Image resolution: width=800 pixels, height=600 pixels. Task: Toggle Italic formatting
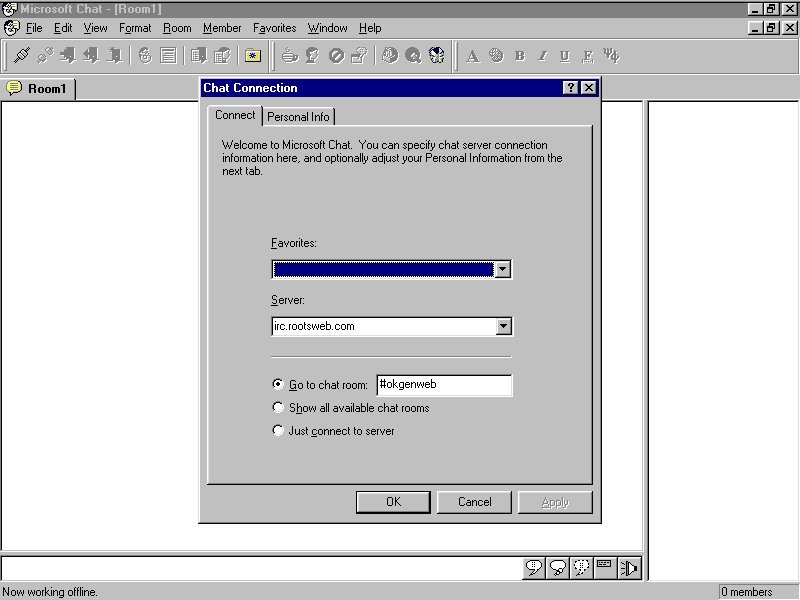point(542,56)
